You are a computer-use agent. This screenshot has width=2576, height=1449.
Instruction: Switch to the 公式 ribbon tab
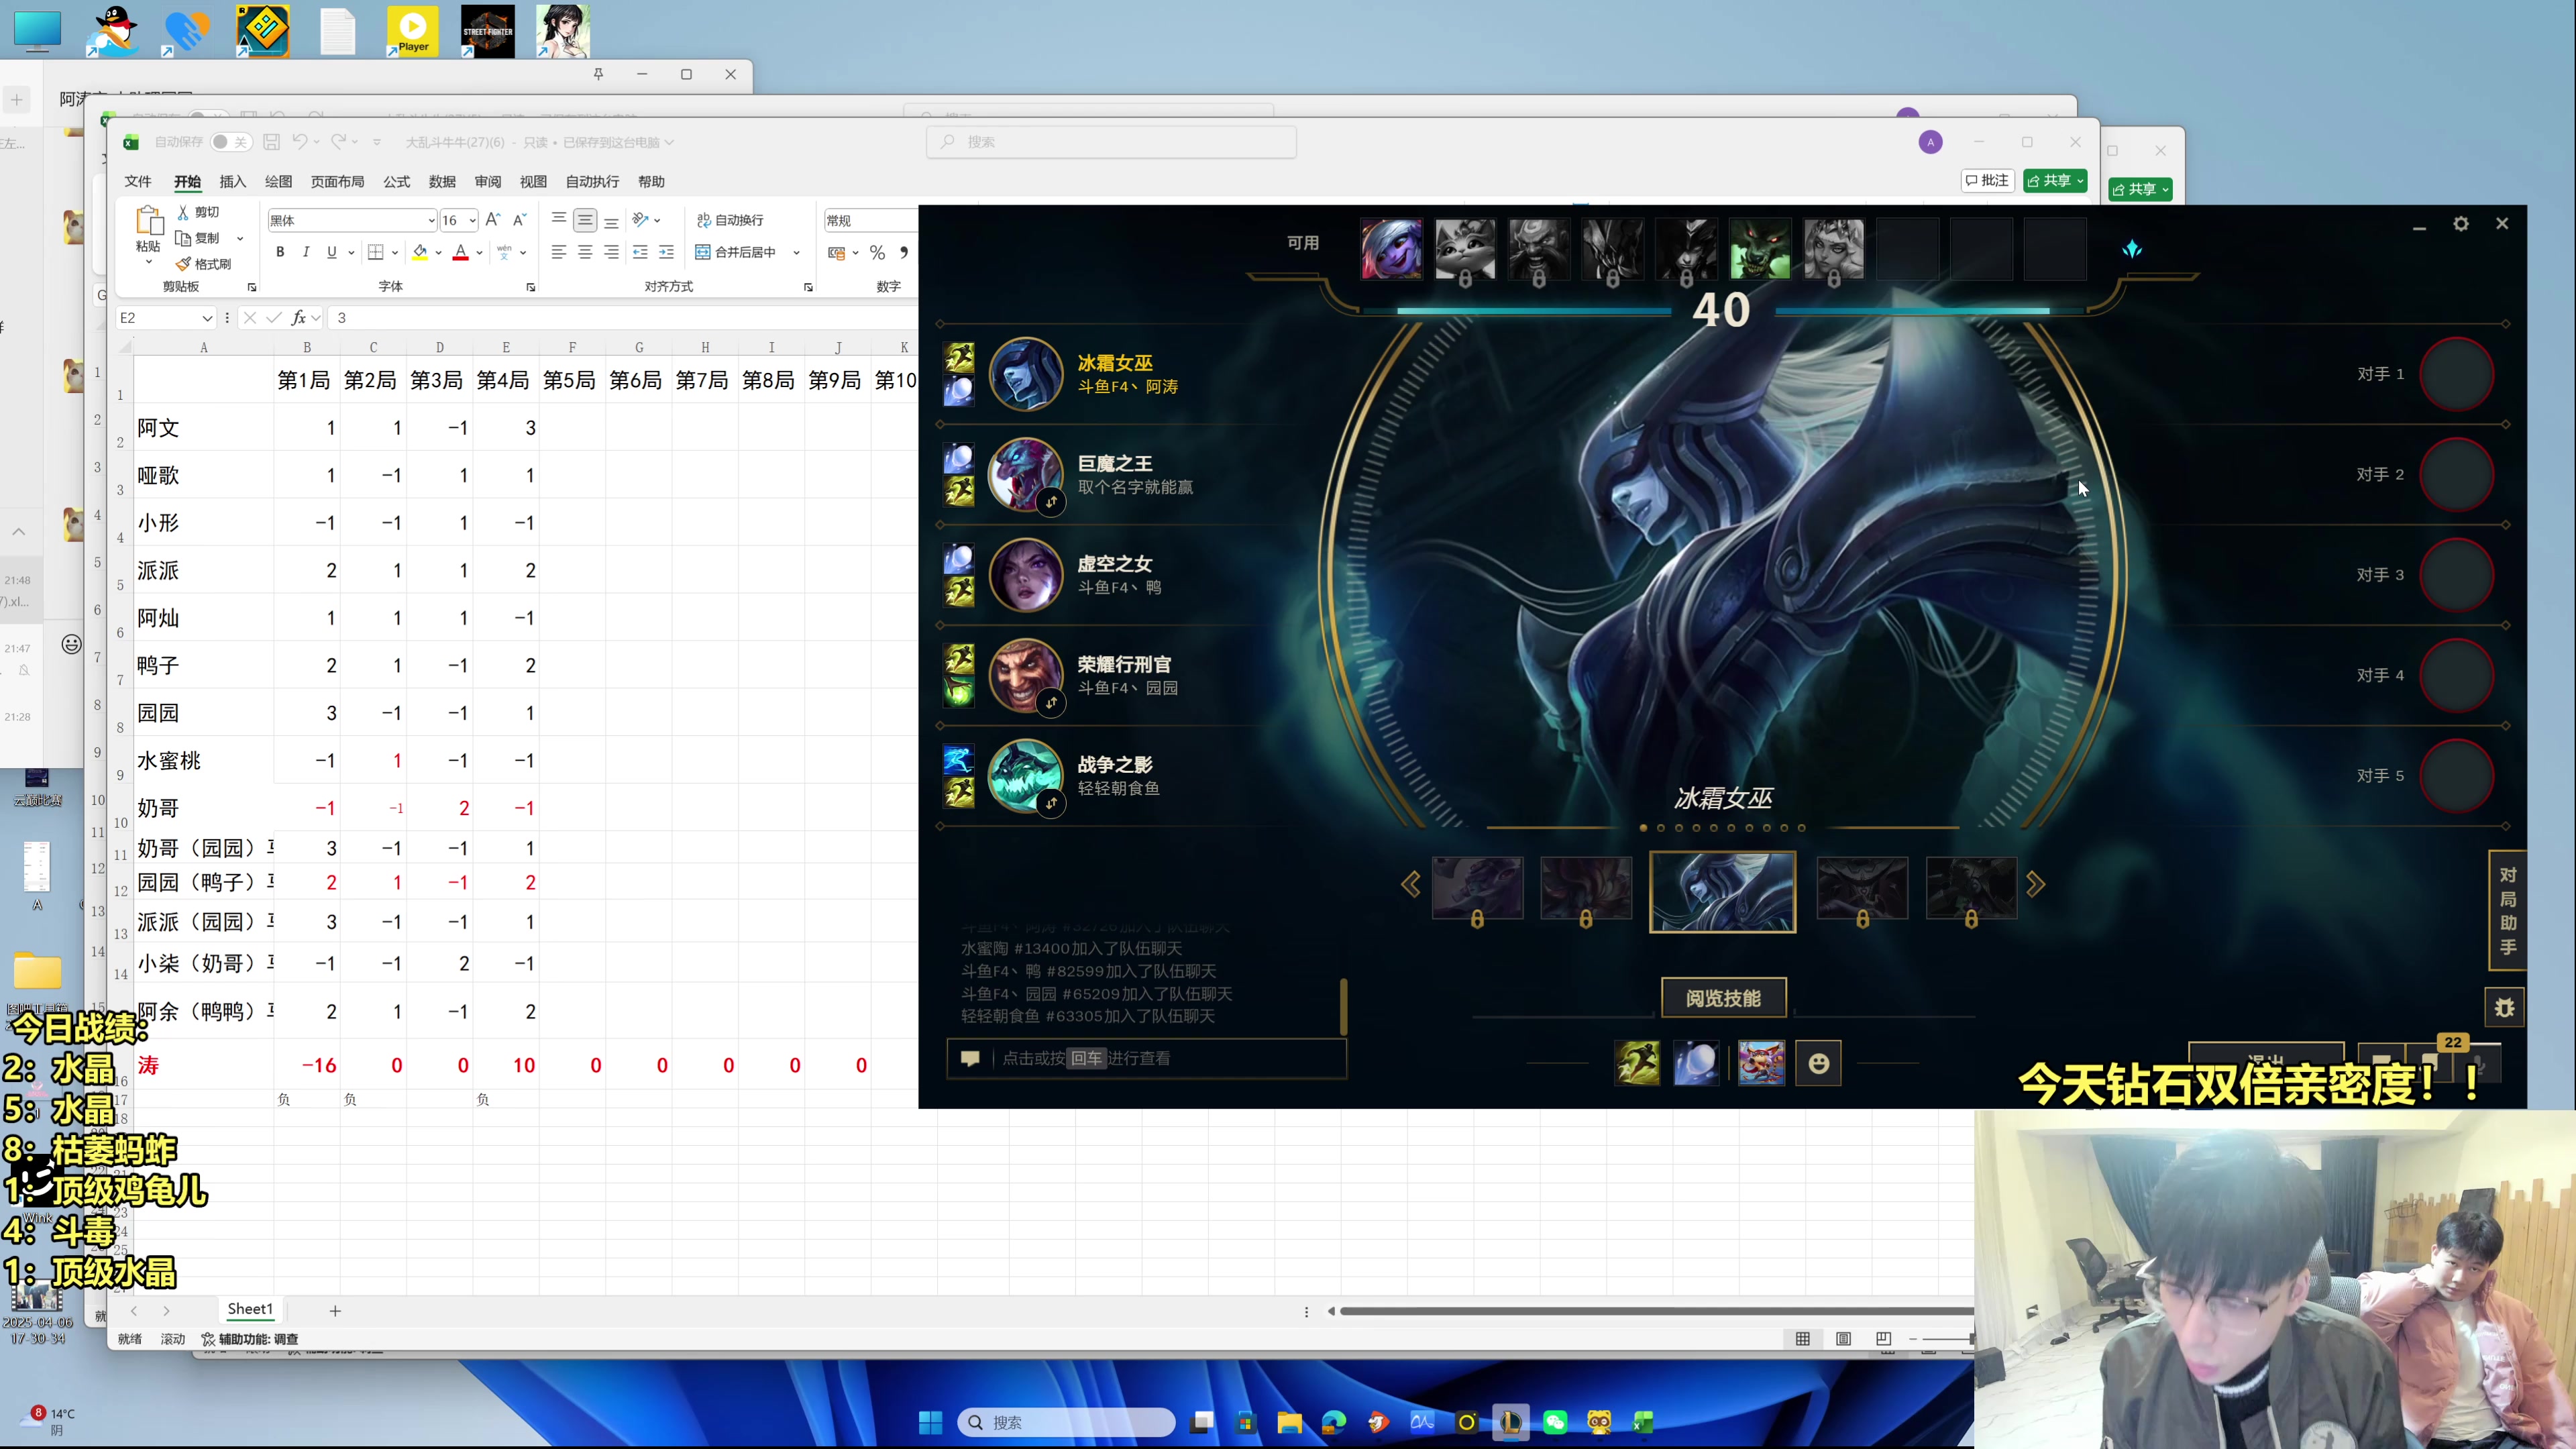(x=396, y=182)
